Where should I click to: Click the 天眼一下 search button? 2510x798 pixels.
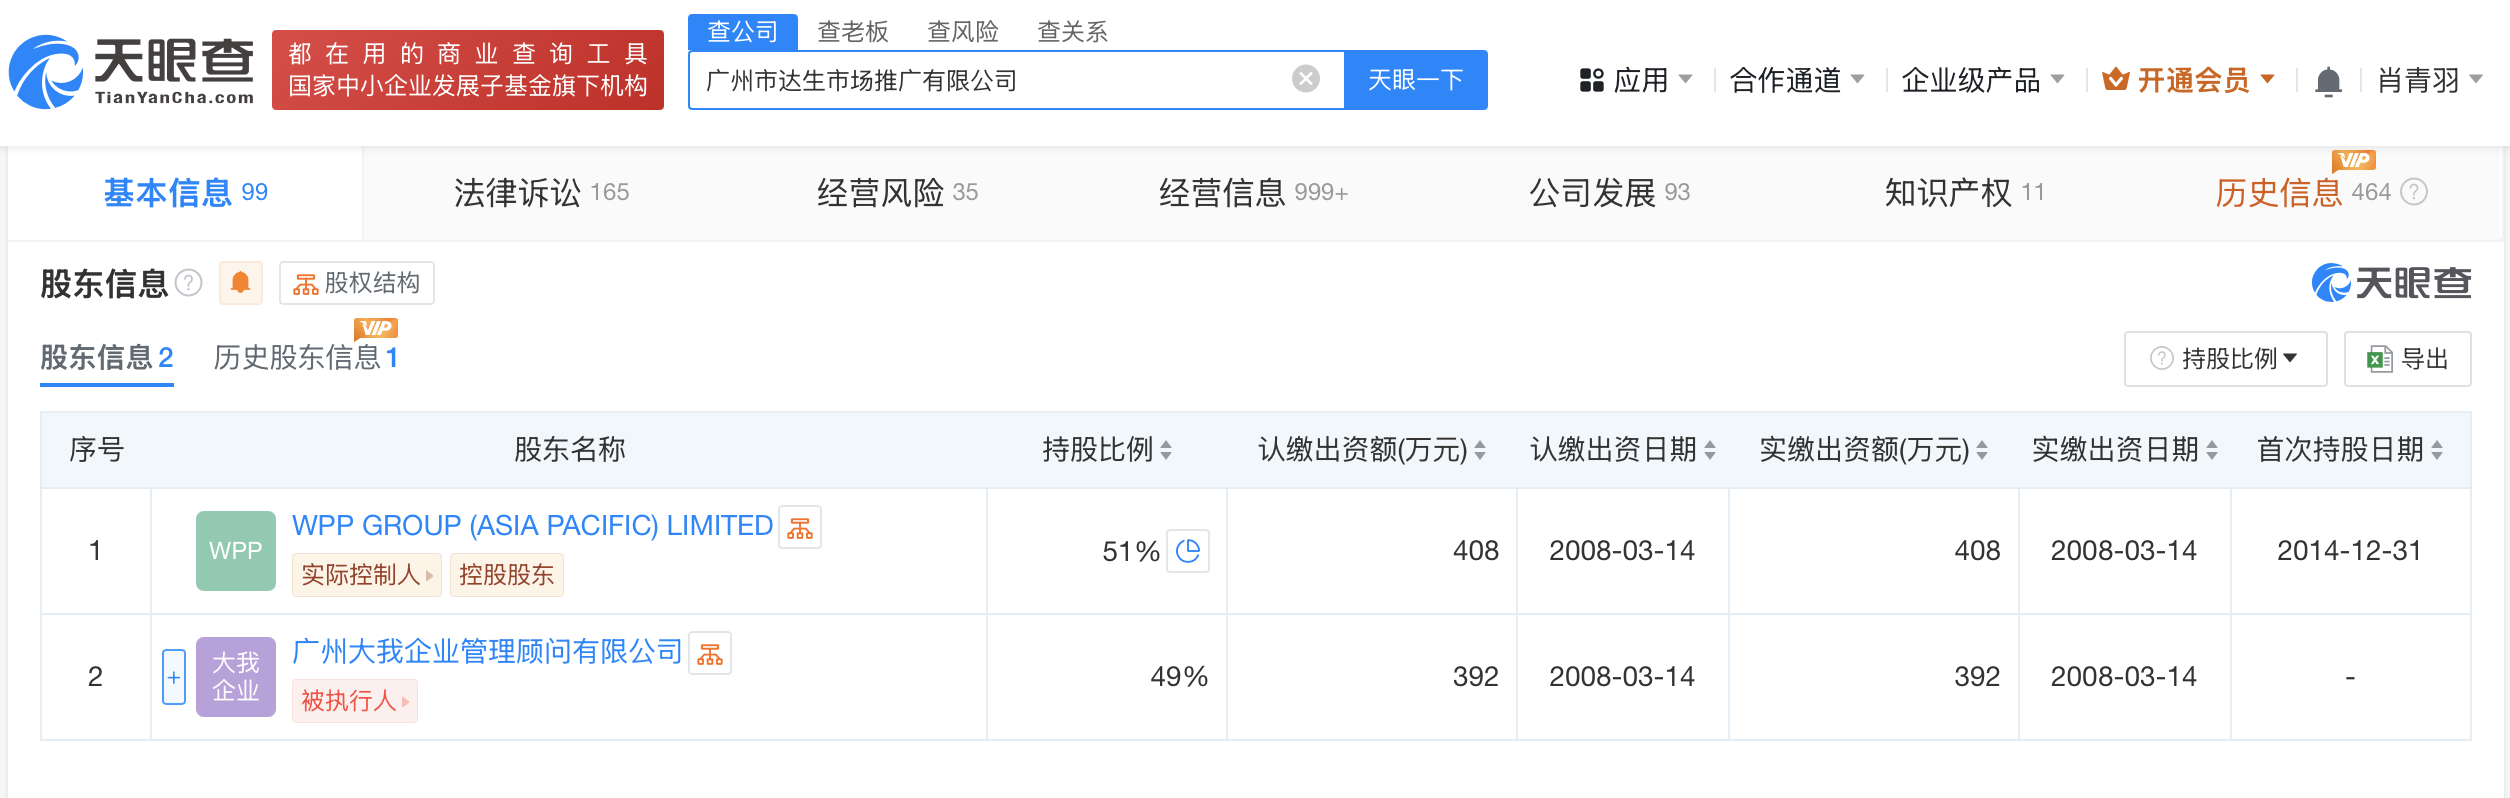1416,80
